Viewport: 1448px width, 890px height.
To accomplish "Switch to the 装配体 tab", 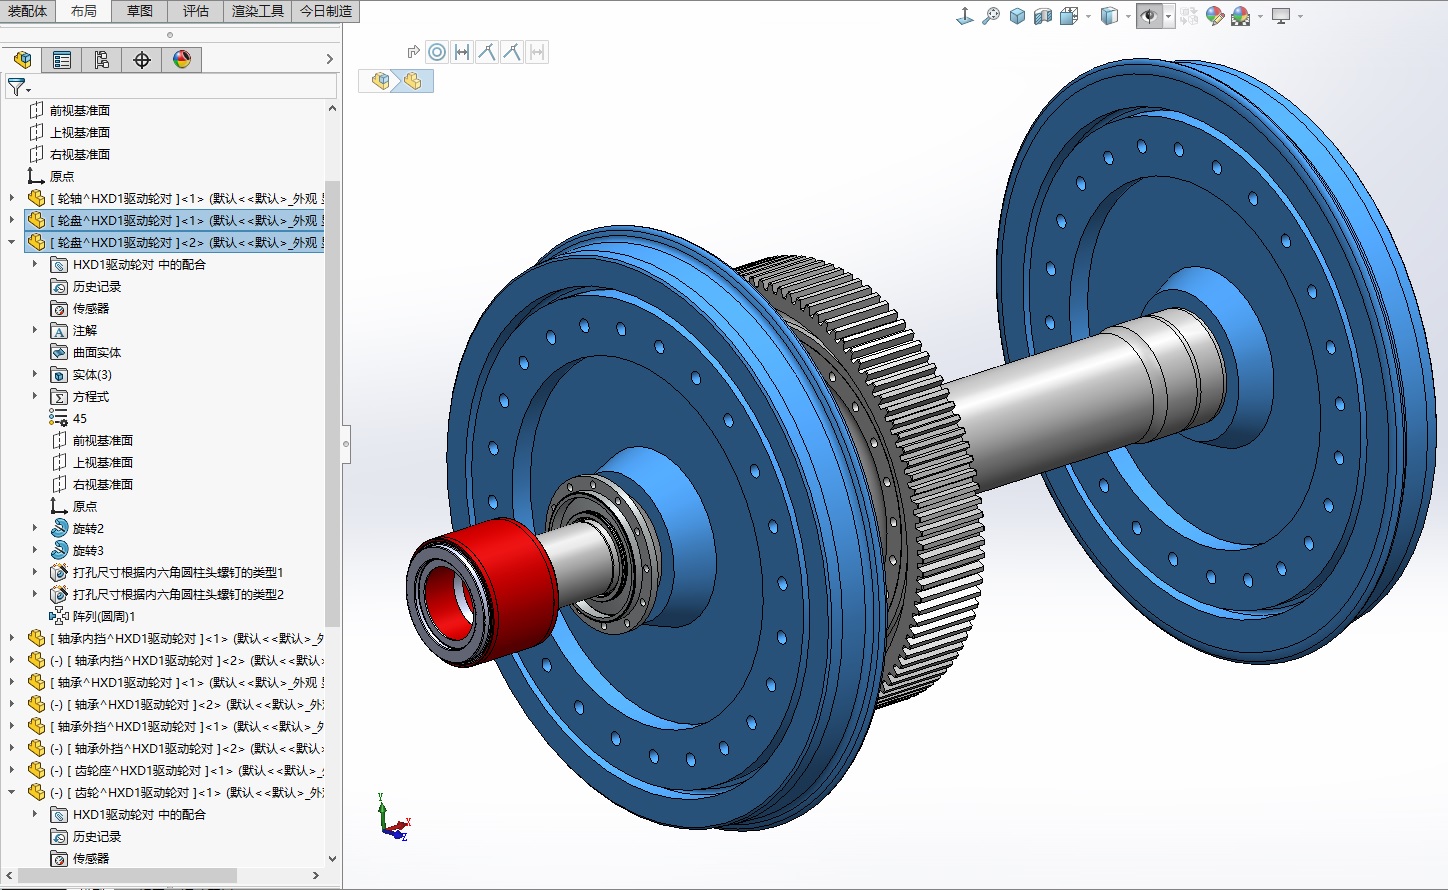I will (28, 11).
